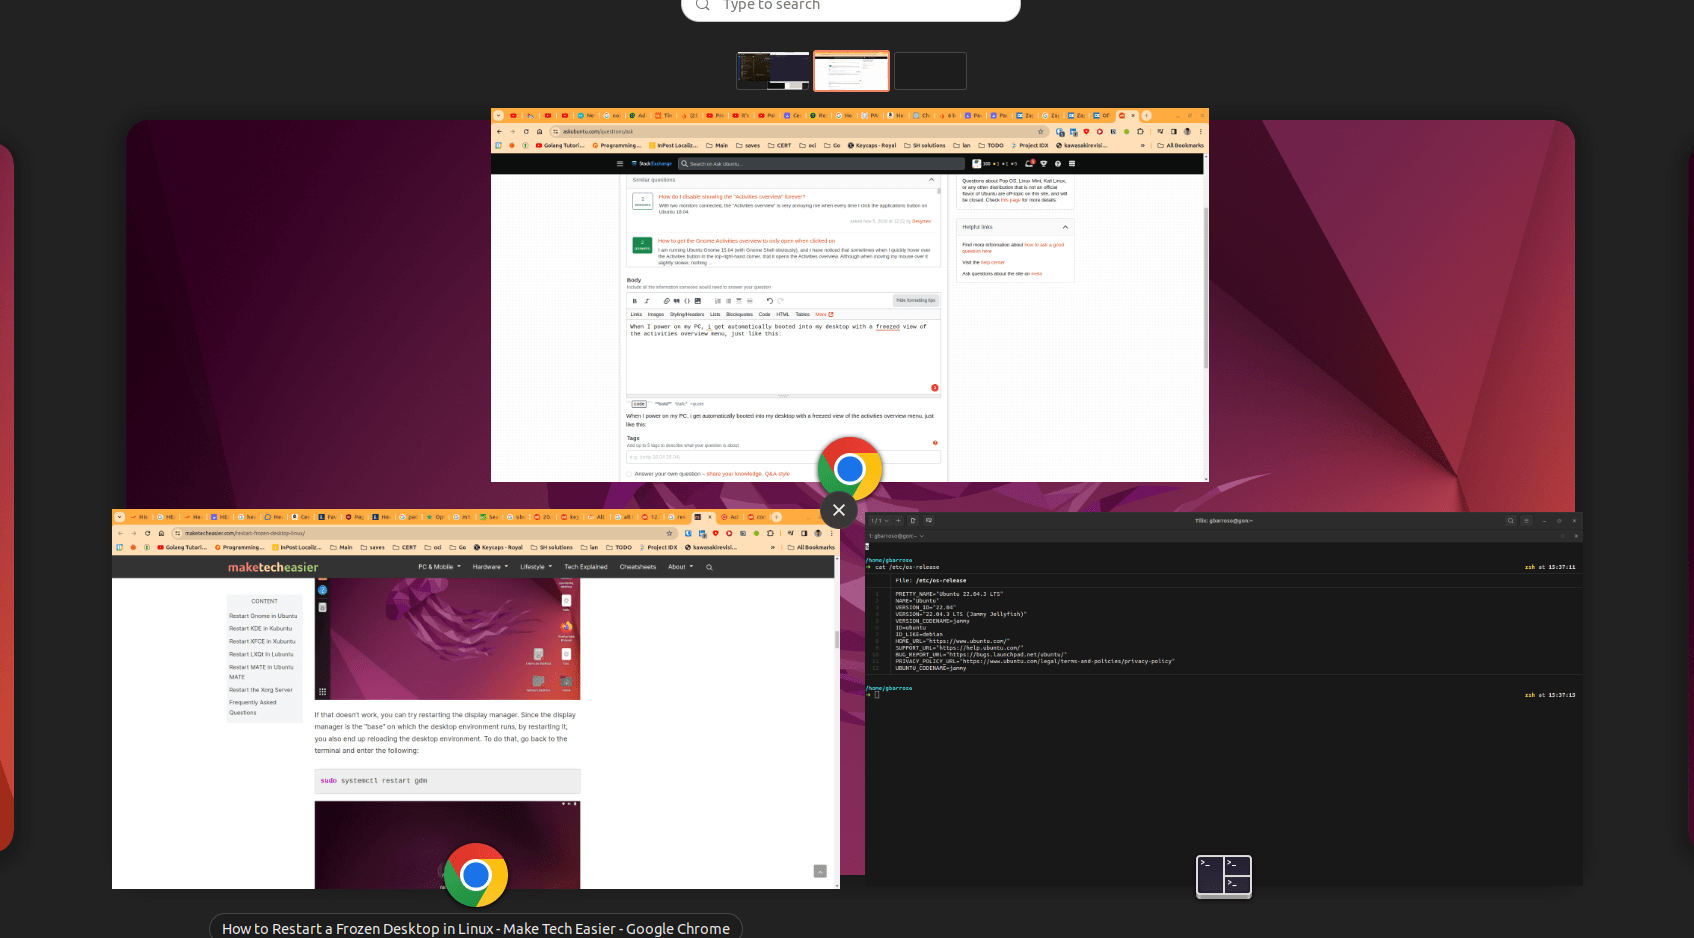Viewport: 1694px width, 938px height.
Task: Open the About dropdown menu
Action: [678, 567]
